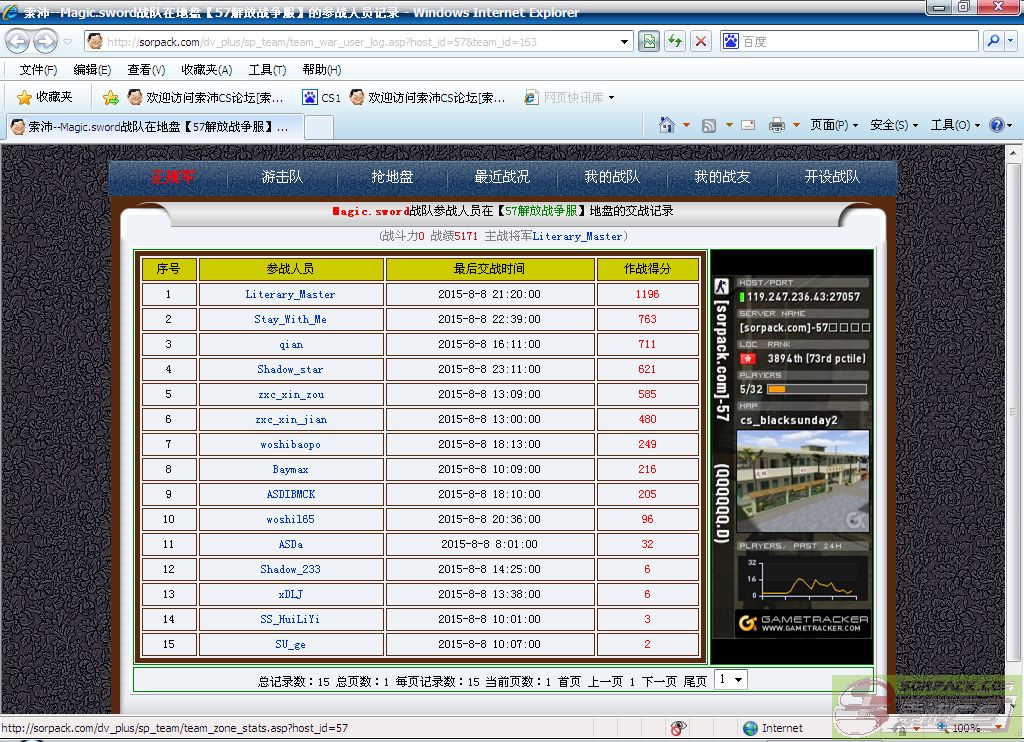Screen dimensions: 1024x742
Task: Click the Add to Favorites bar star icon
Action: pos(110,98)
